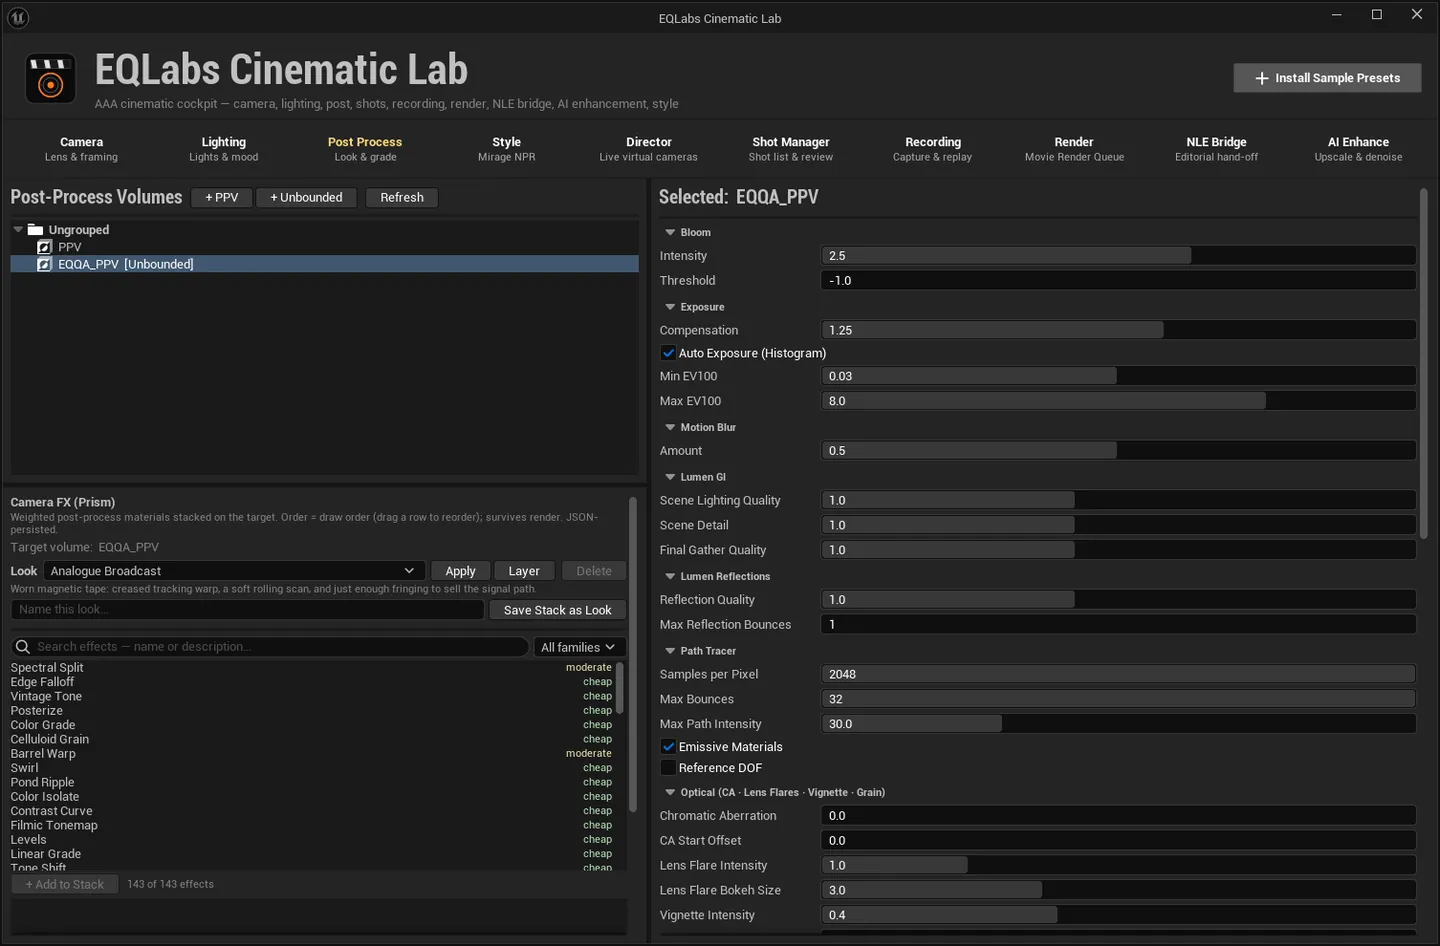Click the EQLabs Cinematic Lab film-reel logo
Screen dimensions: 1440x946
point(50,79)
